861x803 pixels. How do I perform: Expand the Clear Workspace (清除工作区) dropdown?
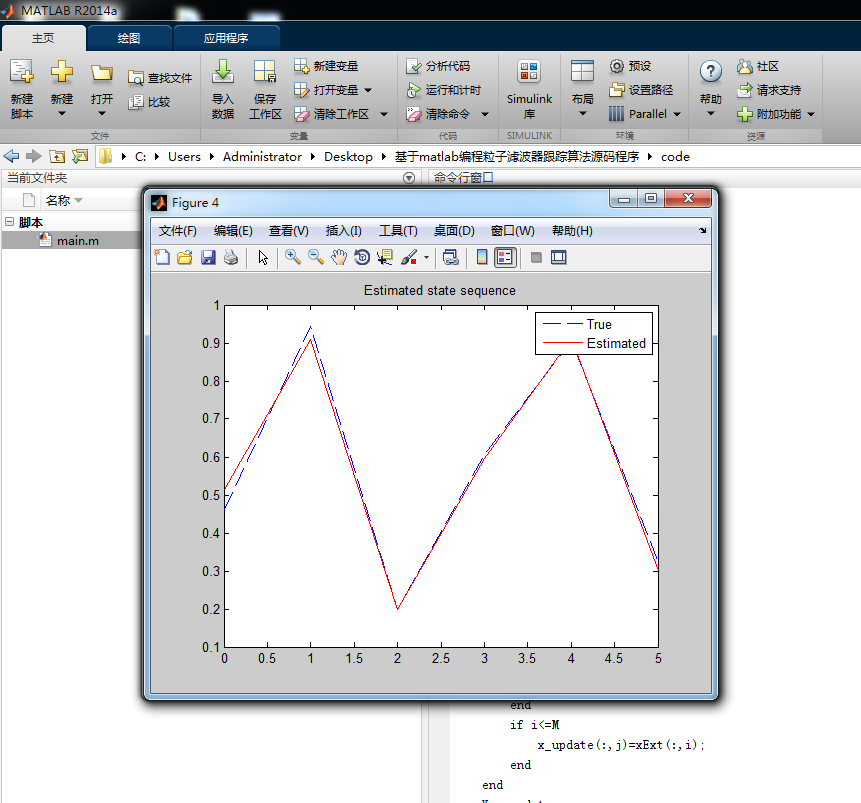point(384,114)
